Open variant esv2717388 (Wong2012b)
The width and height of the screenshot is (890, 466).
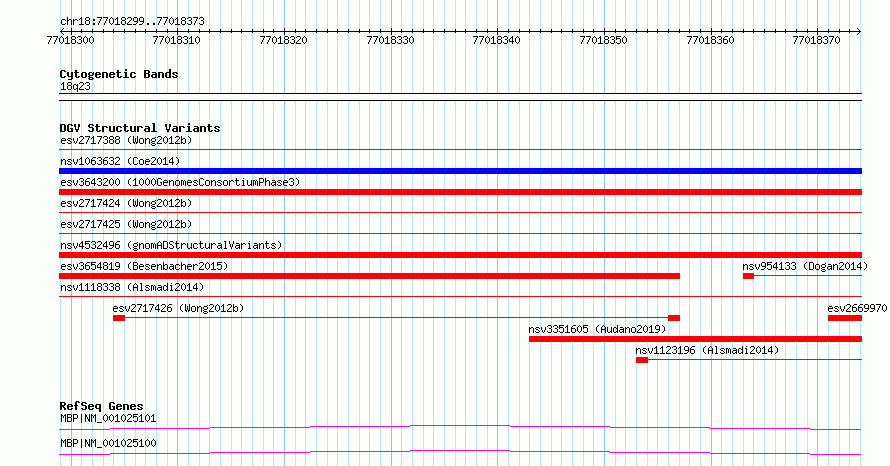pos(126,140)
